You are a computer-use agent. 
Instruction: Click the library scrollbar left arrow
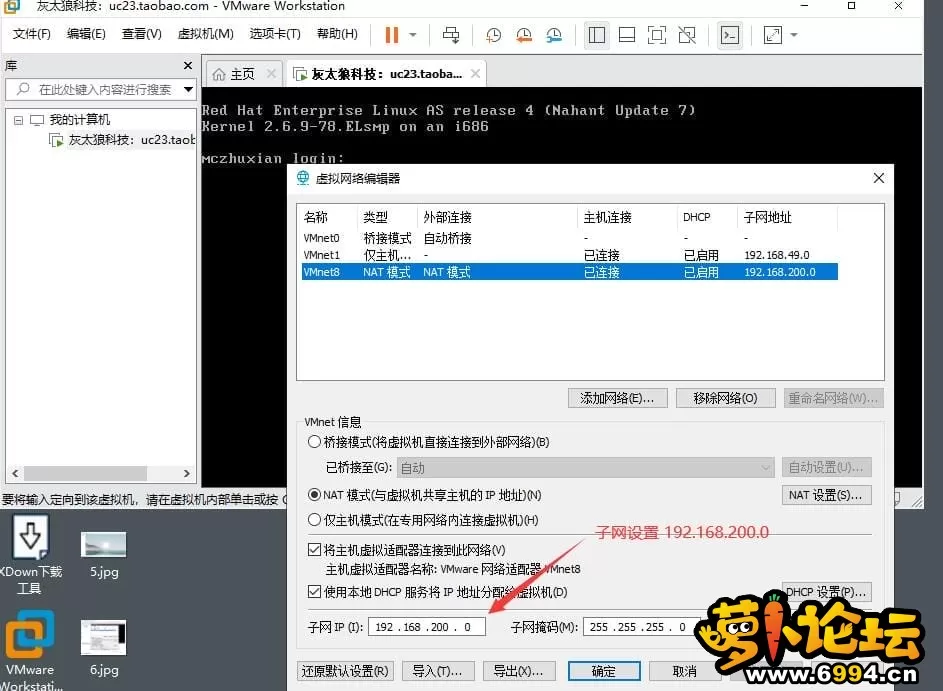coord(15,473)
